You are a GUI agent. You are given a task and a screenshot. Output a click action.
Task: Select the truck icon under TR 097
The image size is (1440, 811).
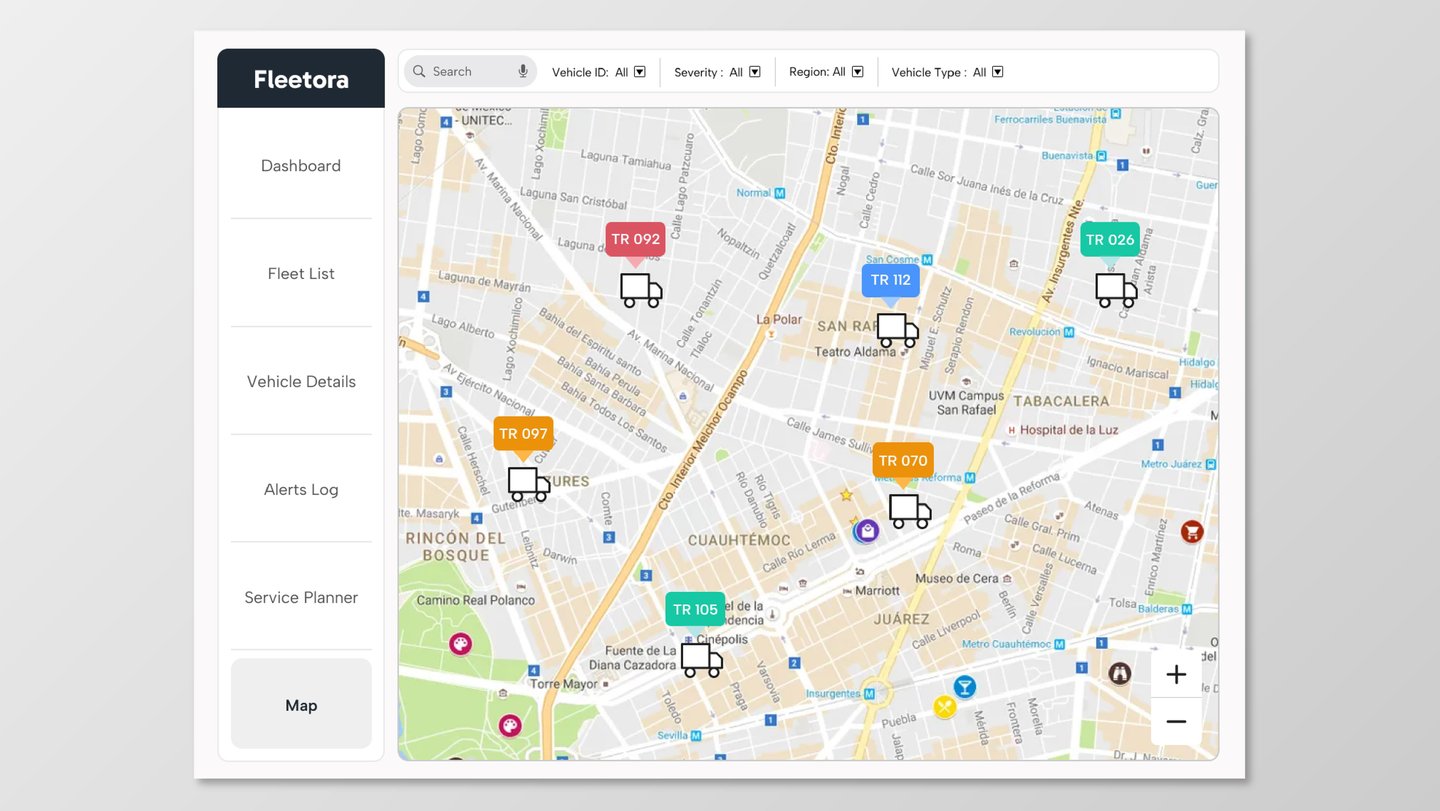click(529, 484)
